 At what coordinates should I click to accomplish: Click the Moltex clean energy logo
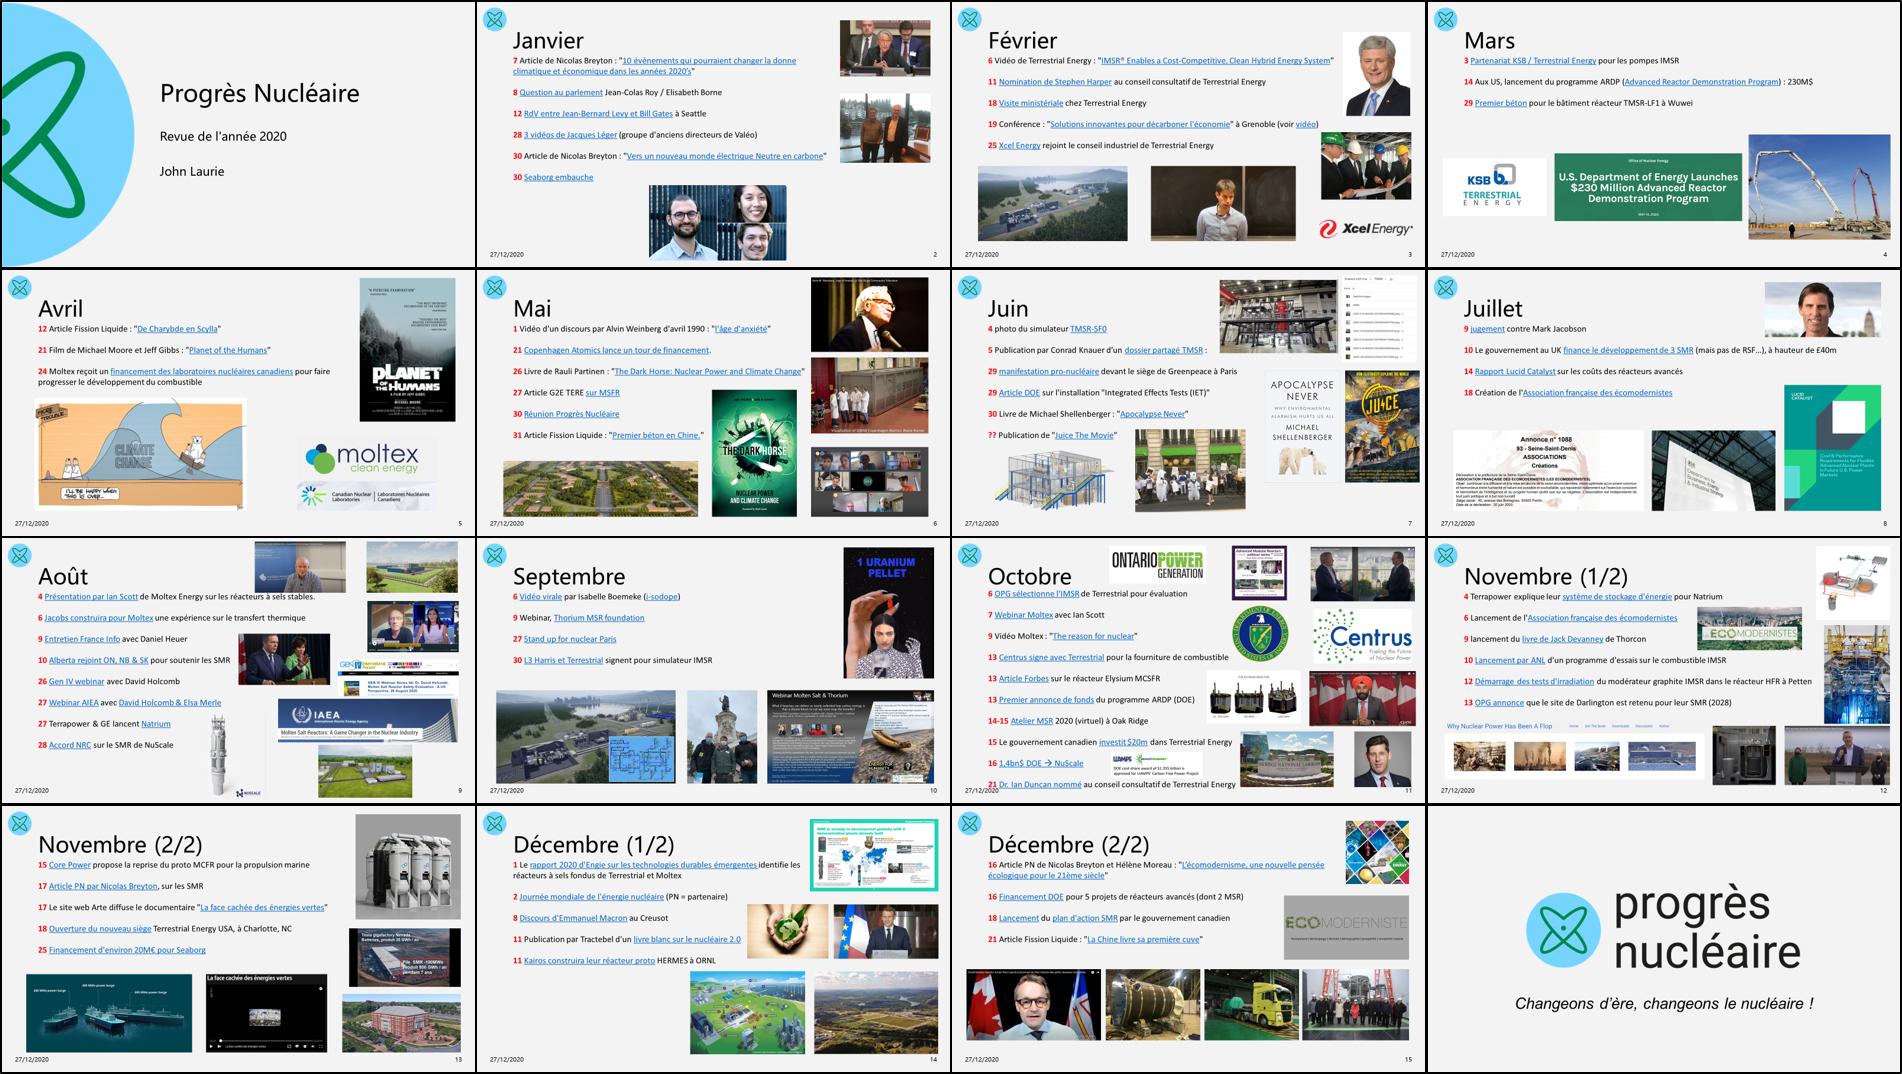[x=363, y=458]
